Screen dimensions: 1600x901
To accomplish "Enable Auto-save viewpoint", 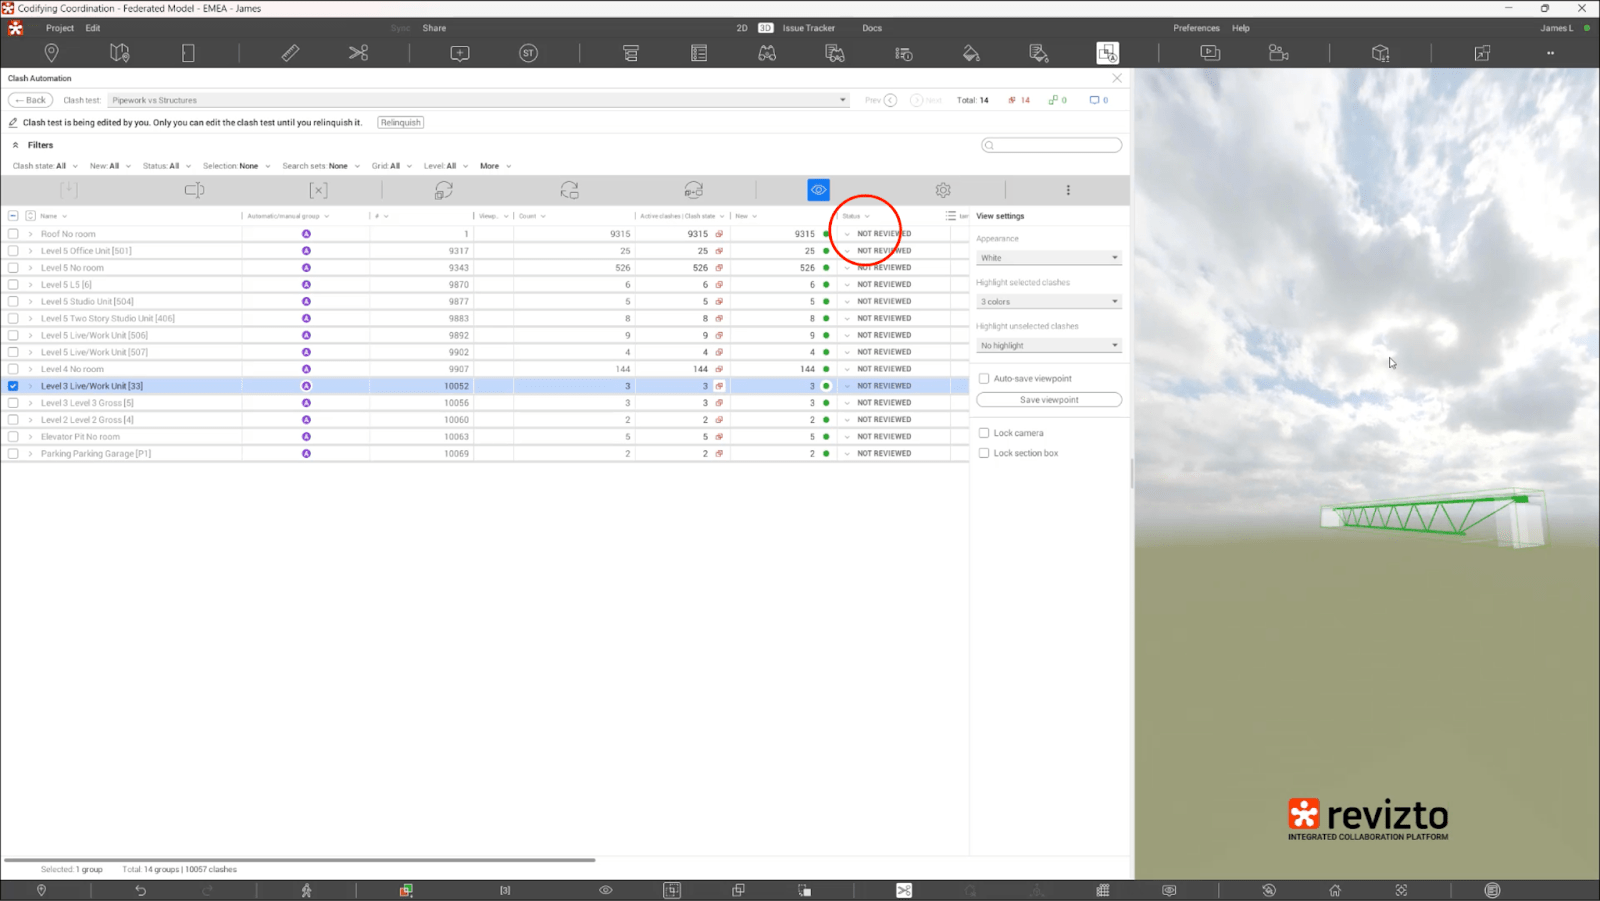I will pos(985,378).
